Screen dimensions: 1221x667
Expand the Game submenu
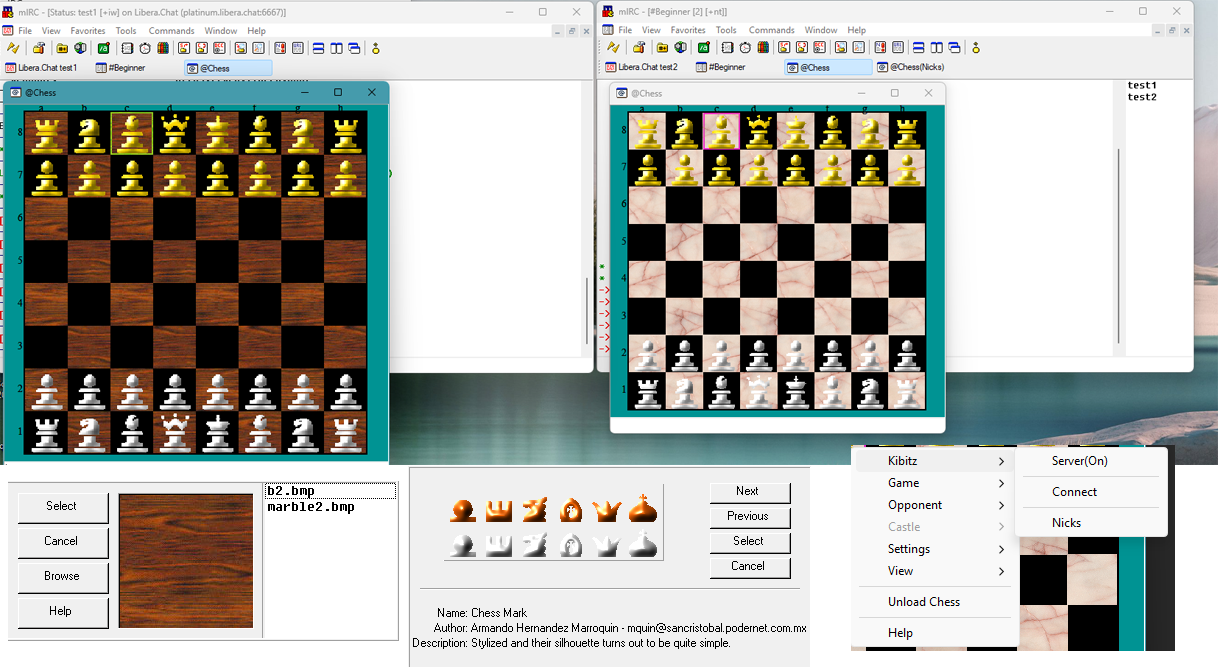click(935, 483)
